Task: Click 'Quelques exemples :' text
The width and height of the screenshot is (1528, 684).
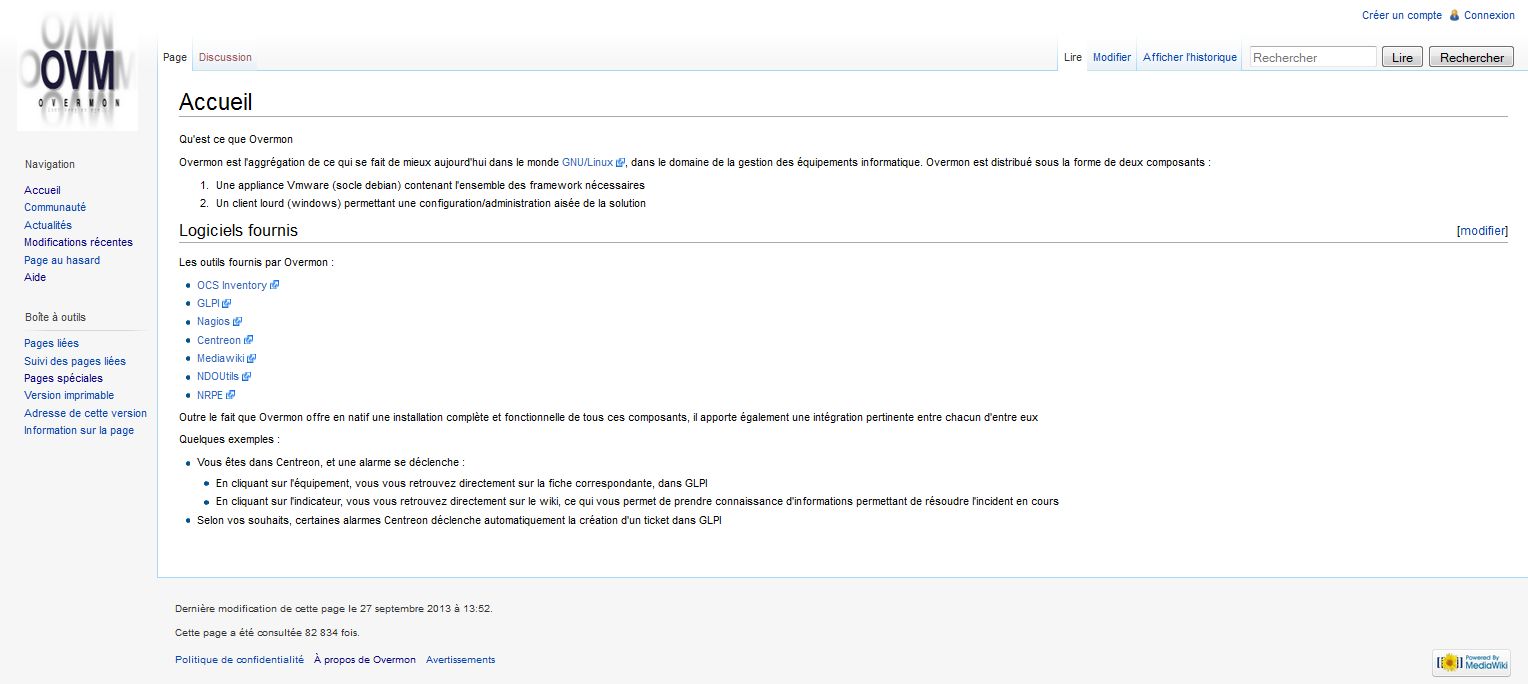Action: click(229, 439)
